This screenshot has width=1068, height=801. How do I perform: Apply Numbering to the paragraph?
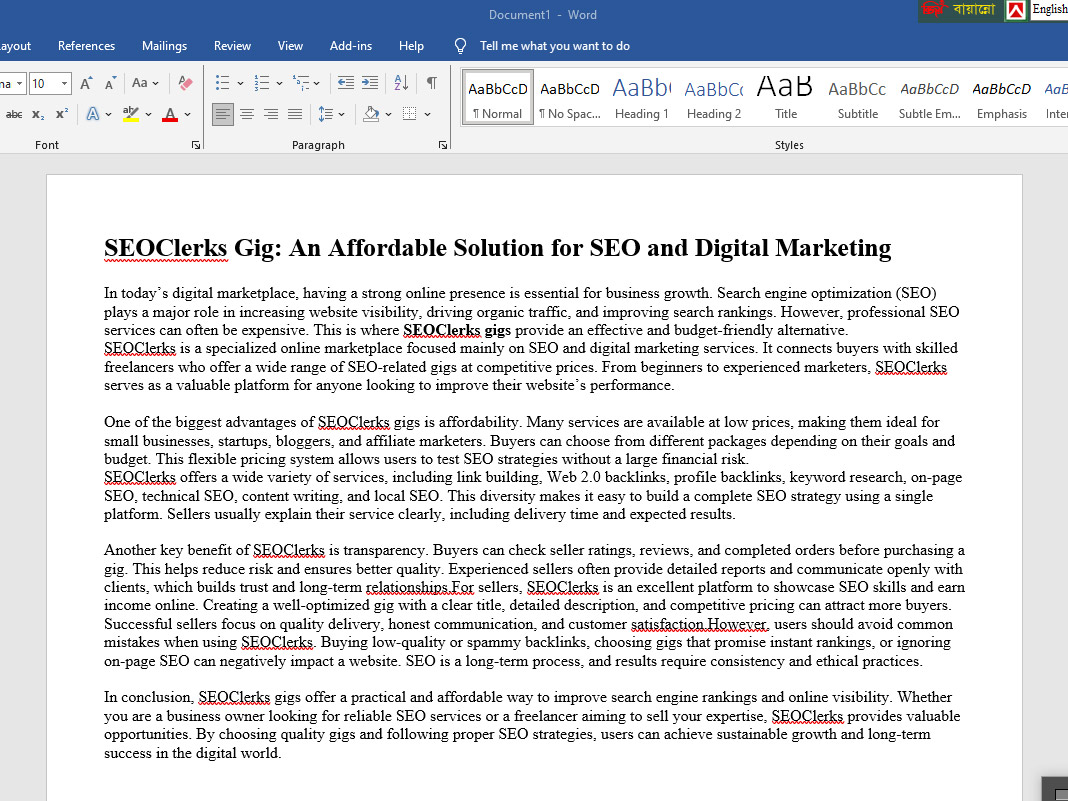[x=262, y=83]
